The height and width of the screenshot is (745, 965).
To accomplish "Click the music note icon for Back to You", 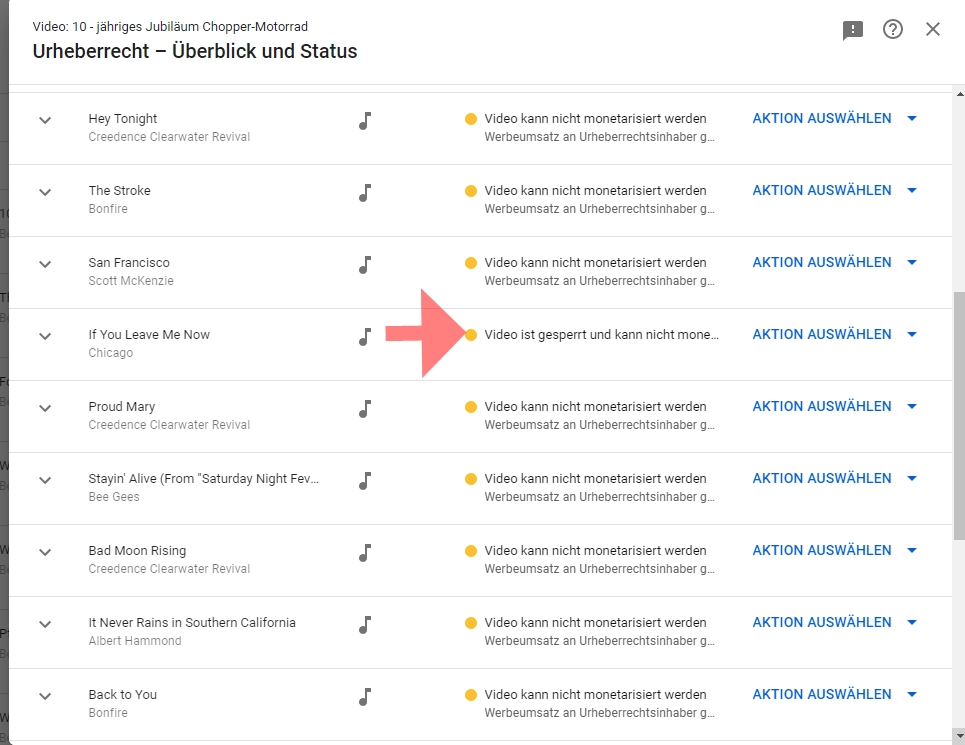I will (365, 696).
